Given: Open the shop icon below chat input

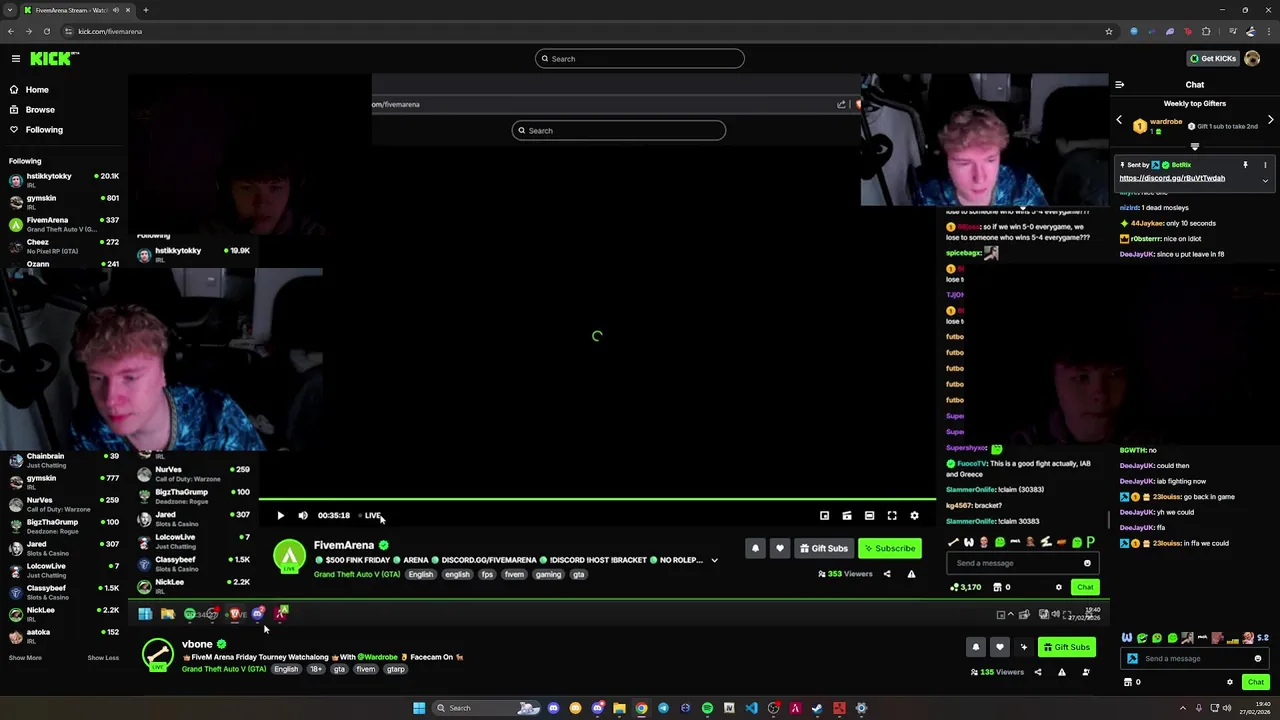Looking at the screenshot, I should point(1128,682).
